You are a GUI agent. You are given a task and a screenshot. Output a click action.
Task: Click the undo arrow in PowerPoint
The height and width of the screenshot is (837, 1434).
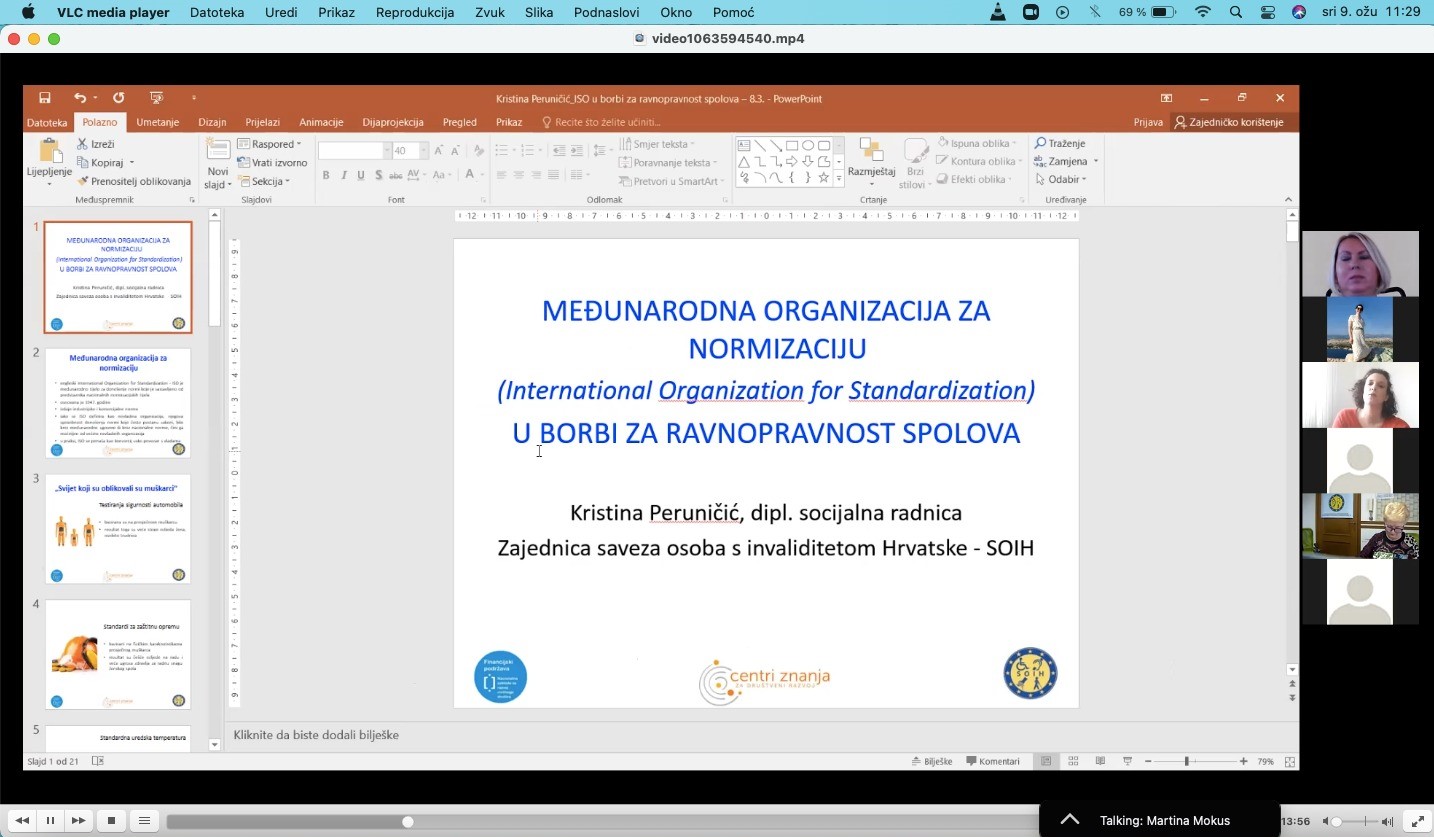click(x=79, y=98)
